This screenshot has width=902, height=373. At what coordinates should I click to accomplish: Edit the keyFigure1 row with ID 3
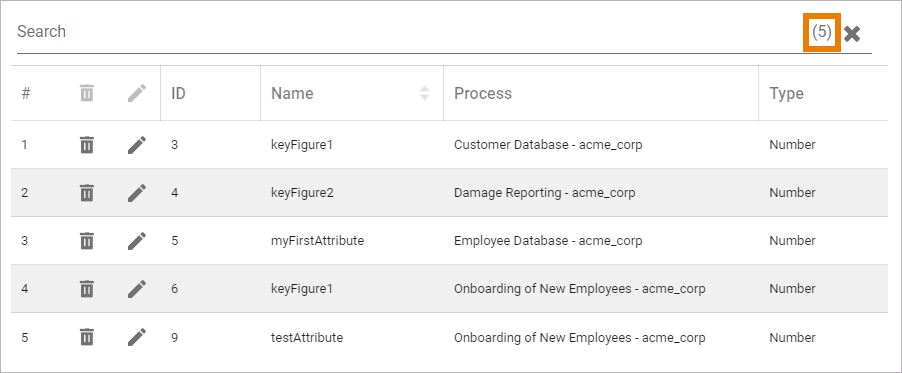point(137,144)
